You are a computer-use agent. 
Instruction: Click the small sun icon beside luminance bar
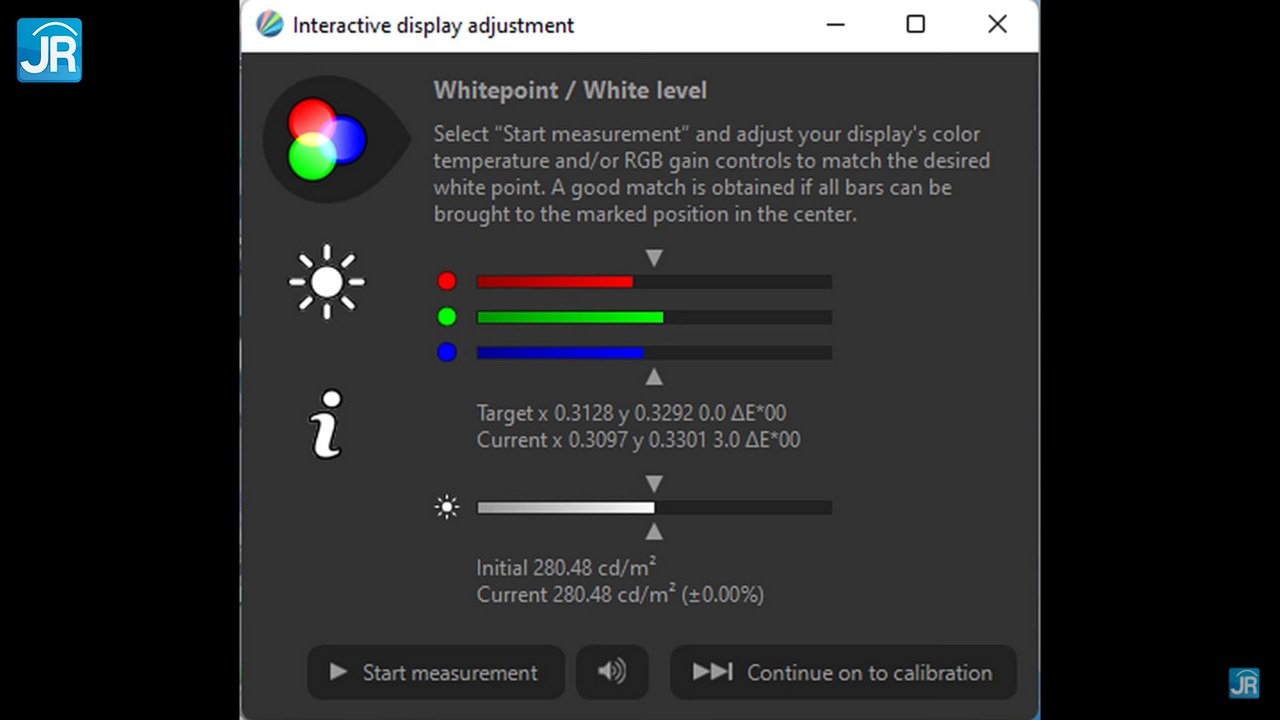pyautogui.click(x=447, y=508)
